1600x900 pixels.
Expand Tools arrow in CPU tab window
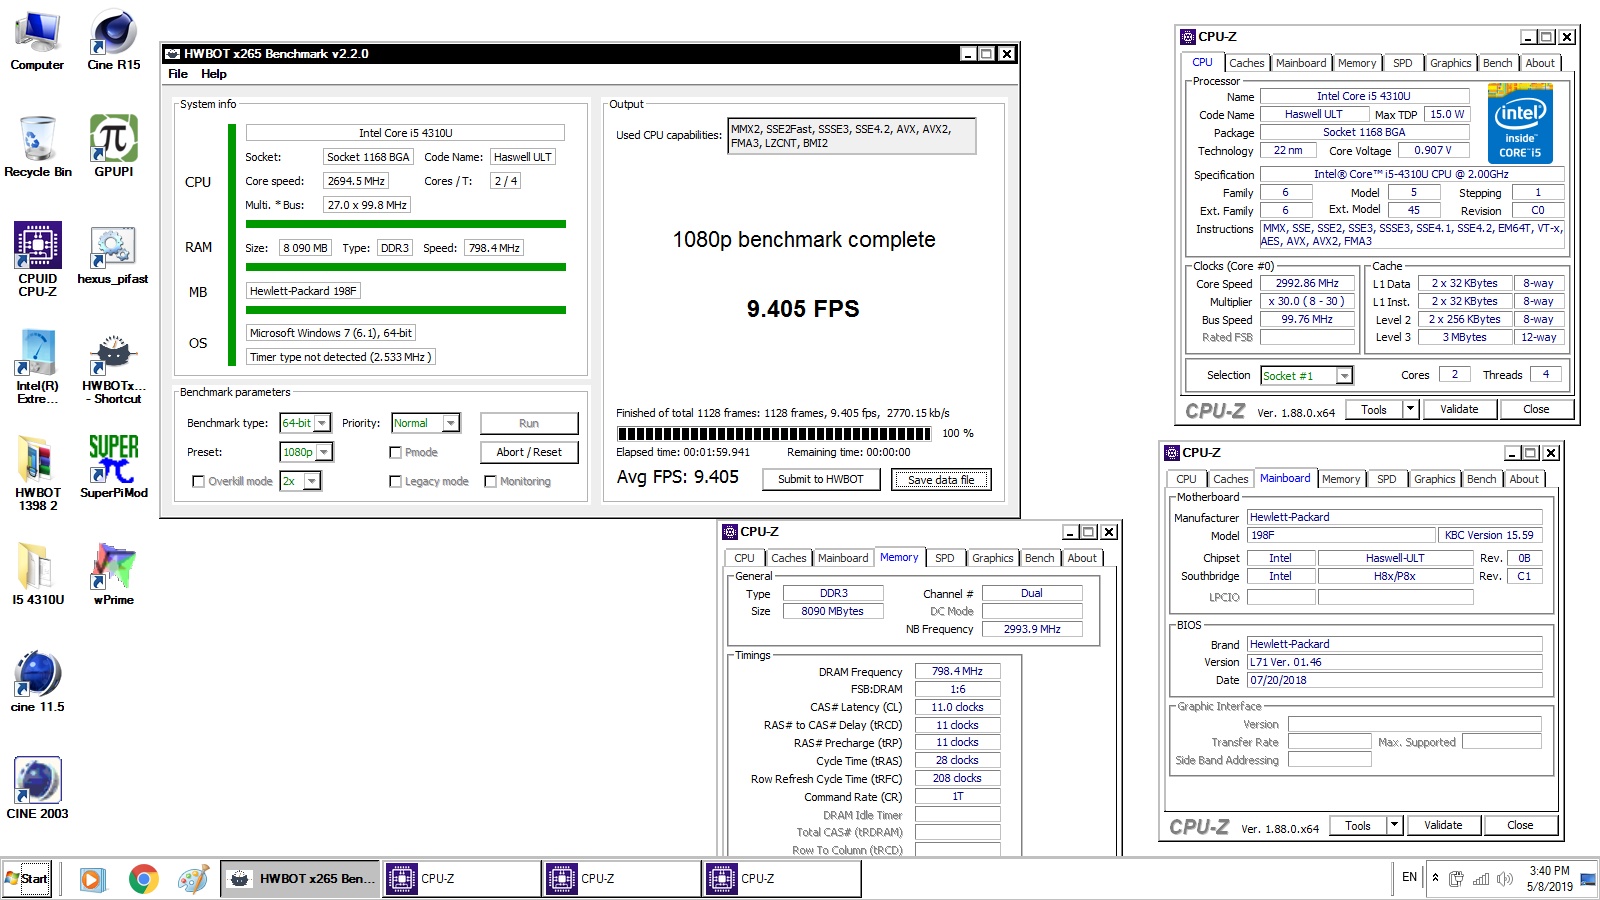point(1410,409)
